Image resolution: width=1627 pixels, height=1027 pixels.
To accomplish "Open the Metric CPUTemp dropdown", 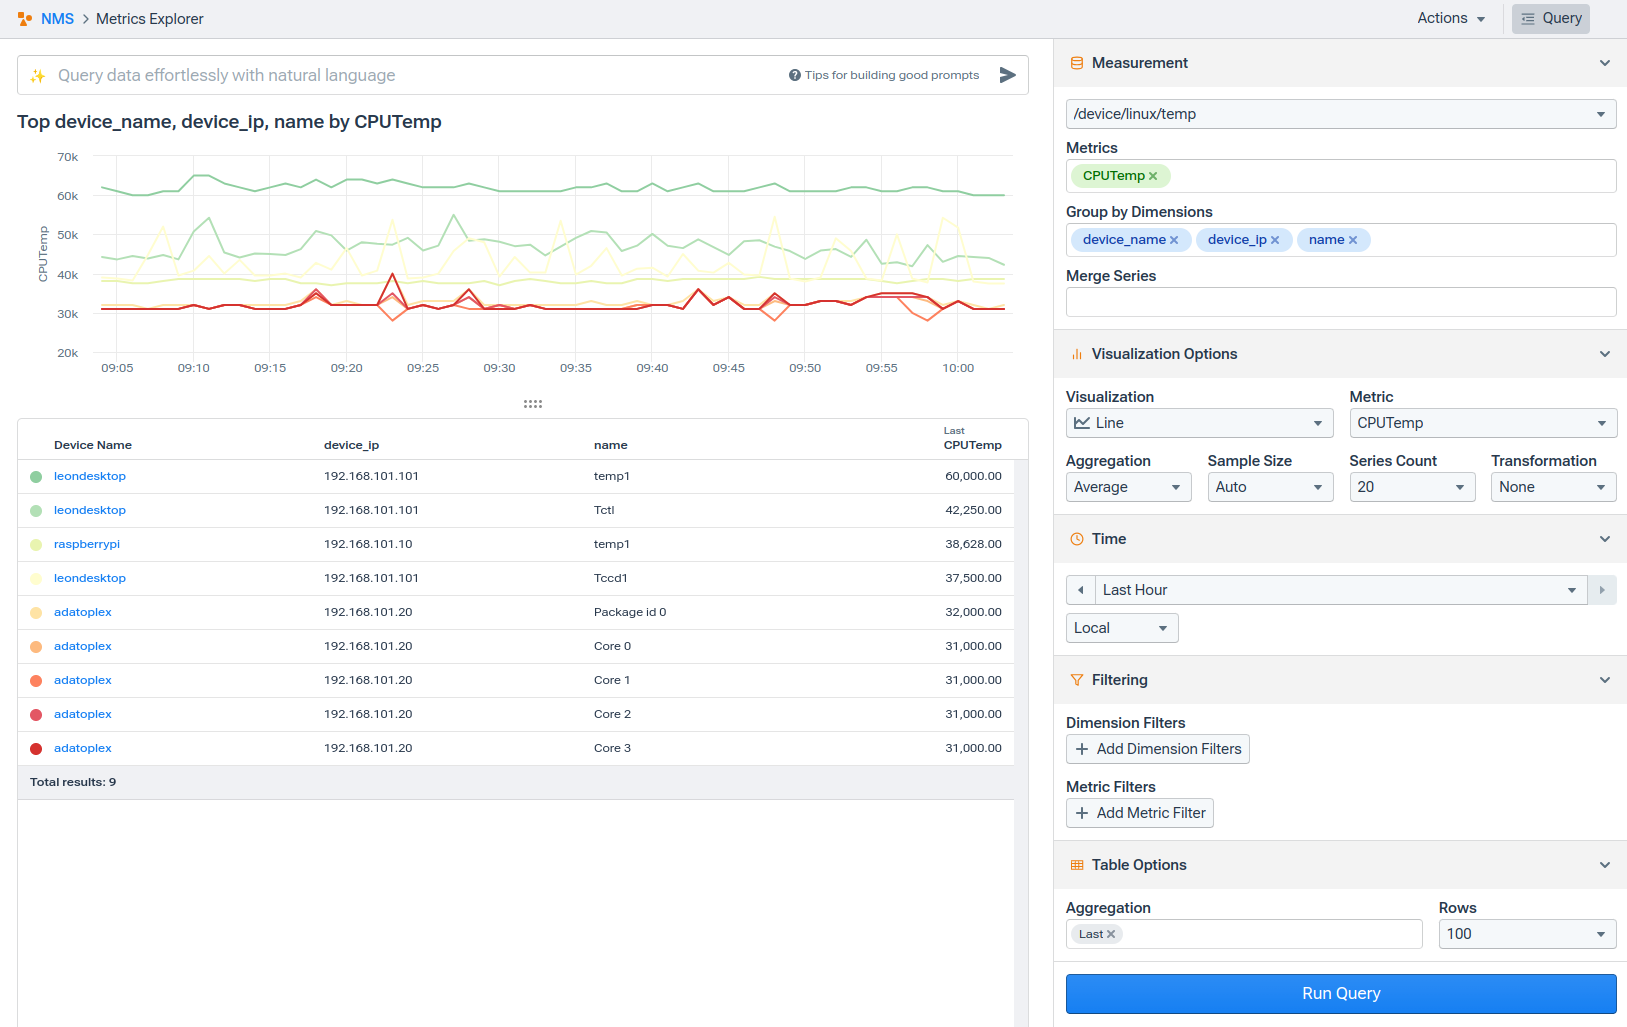I will (x=1483, y=423).
